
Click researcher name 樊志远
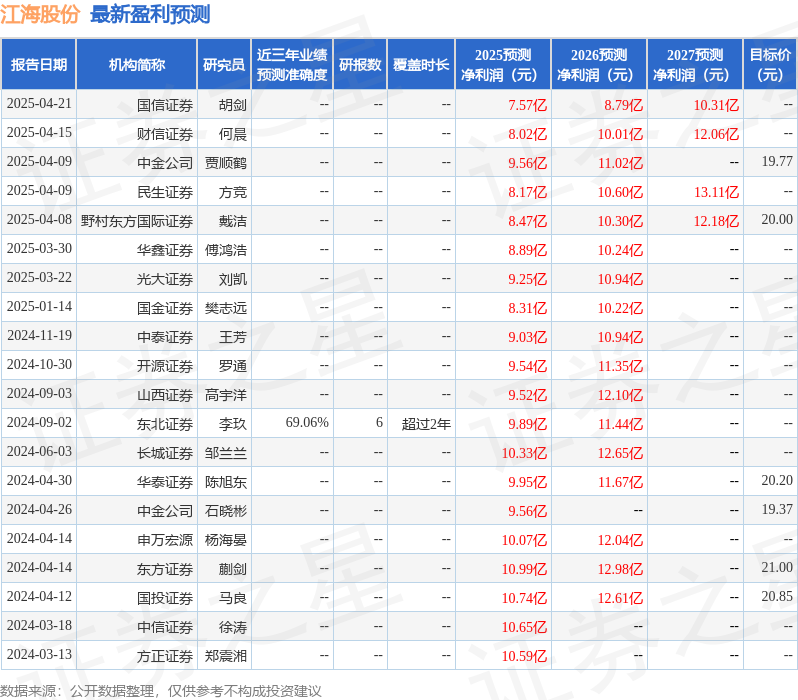tap(226, 308)
